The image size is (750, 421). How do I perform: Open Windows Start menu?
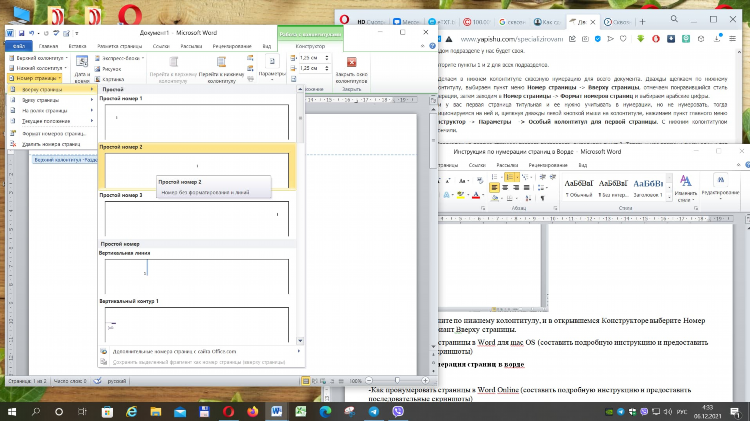coord(11,411)
